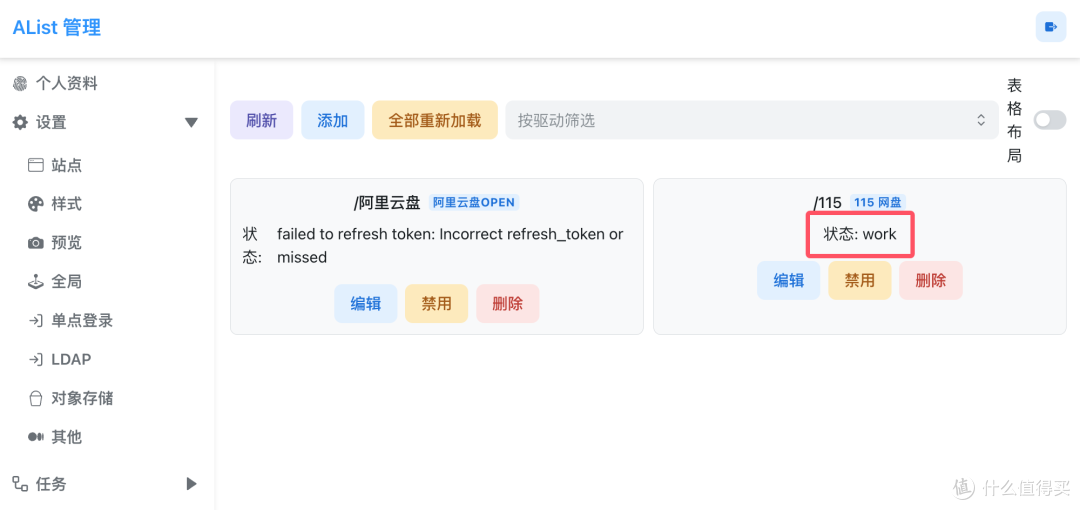Viewport: 1080px width, 510px height.
Task: Disable the /115 storage
Action: click(x=860, y=280)
